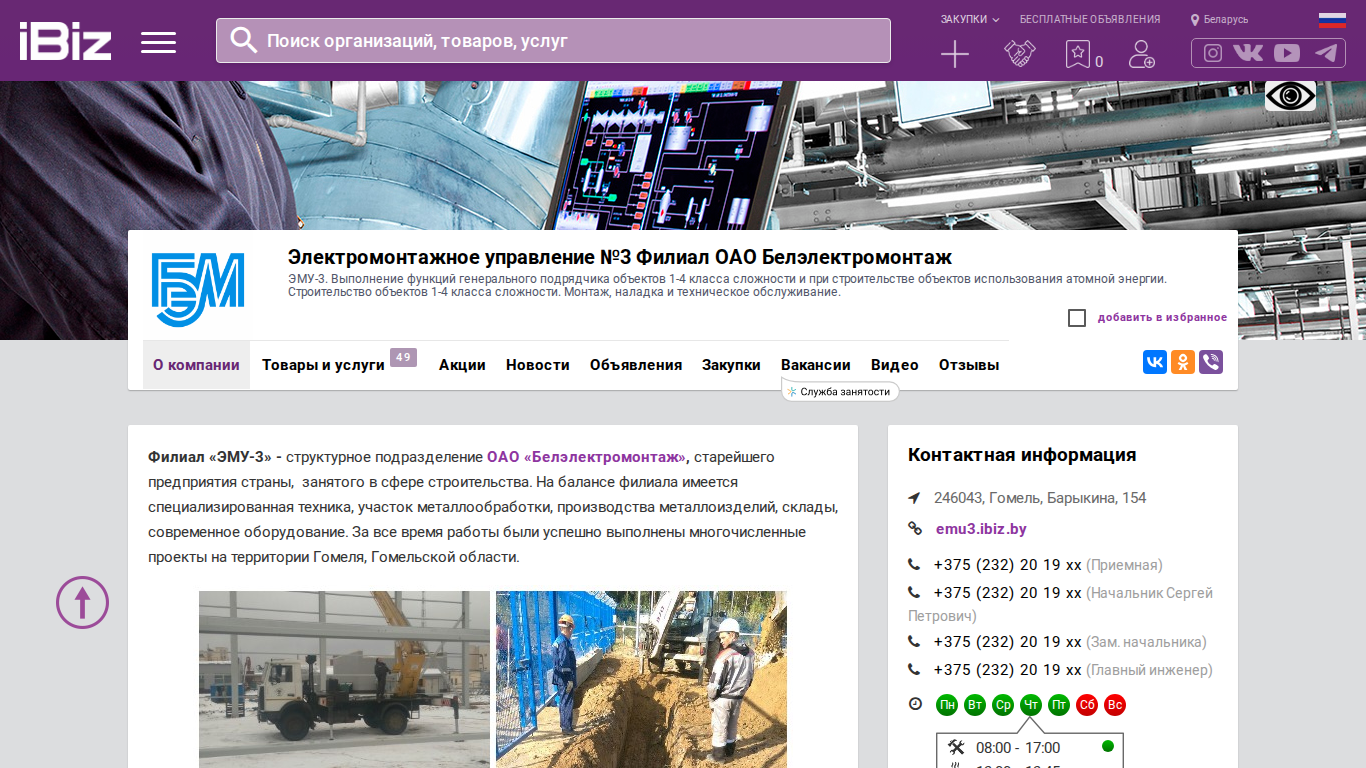
Task: Share the company page via Viber
Action: (1211, 362)
